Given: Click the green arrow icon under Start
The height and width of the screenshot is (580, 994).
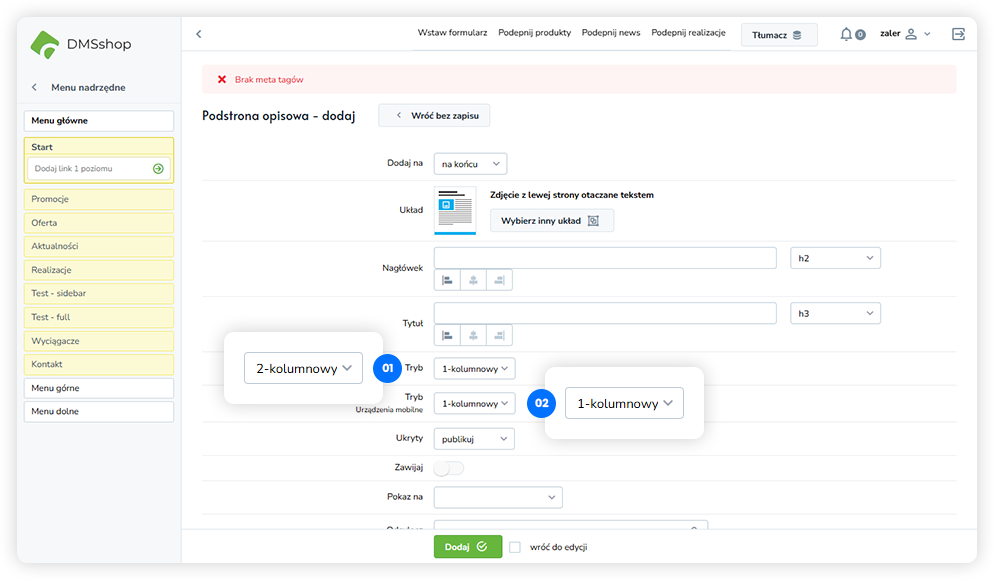Looking at the screenshot, I should 158,169.
